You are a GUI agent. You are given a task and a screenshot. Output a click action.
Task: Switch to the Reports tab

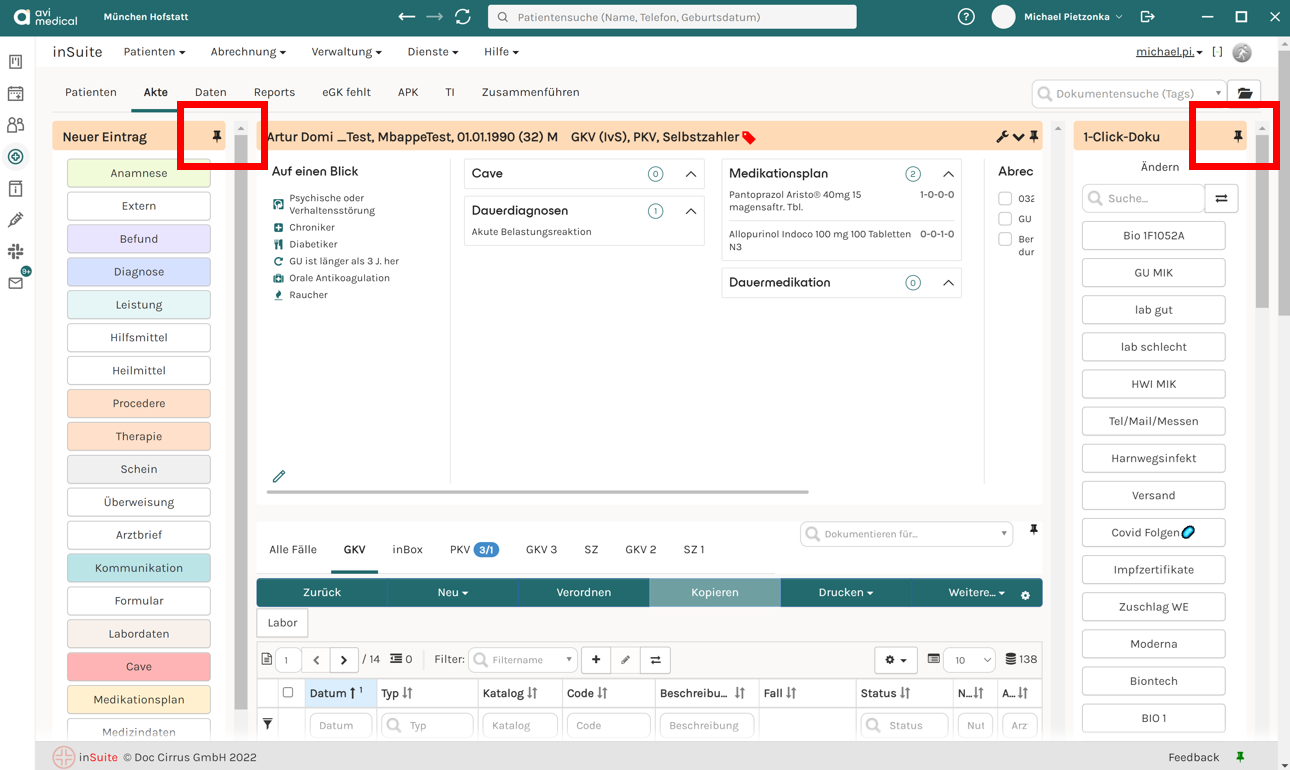[274, 92]
